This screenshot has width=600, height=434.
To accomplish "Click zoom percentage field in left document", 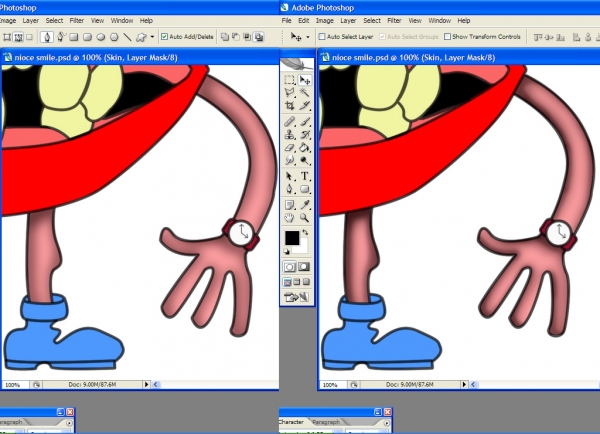I will 14,385.
